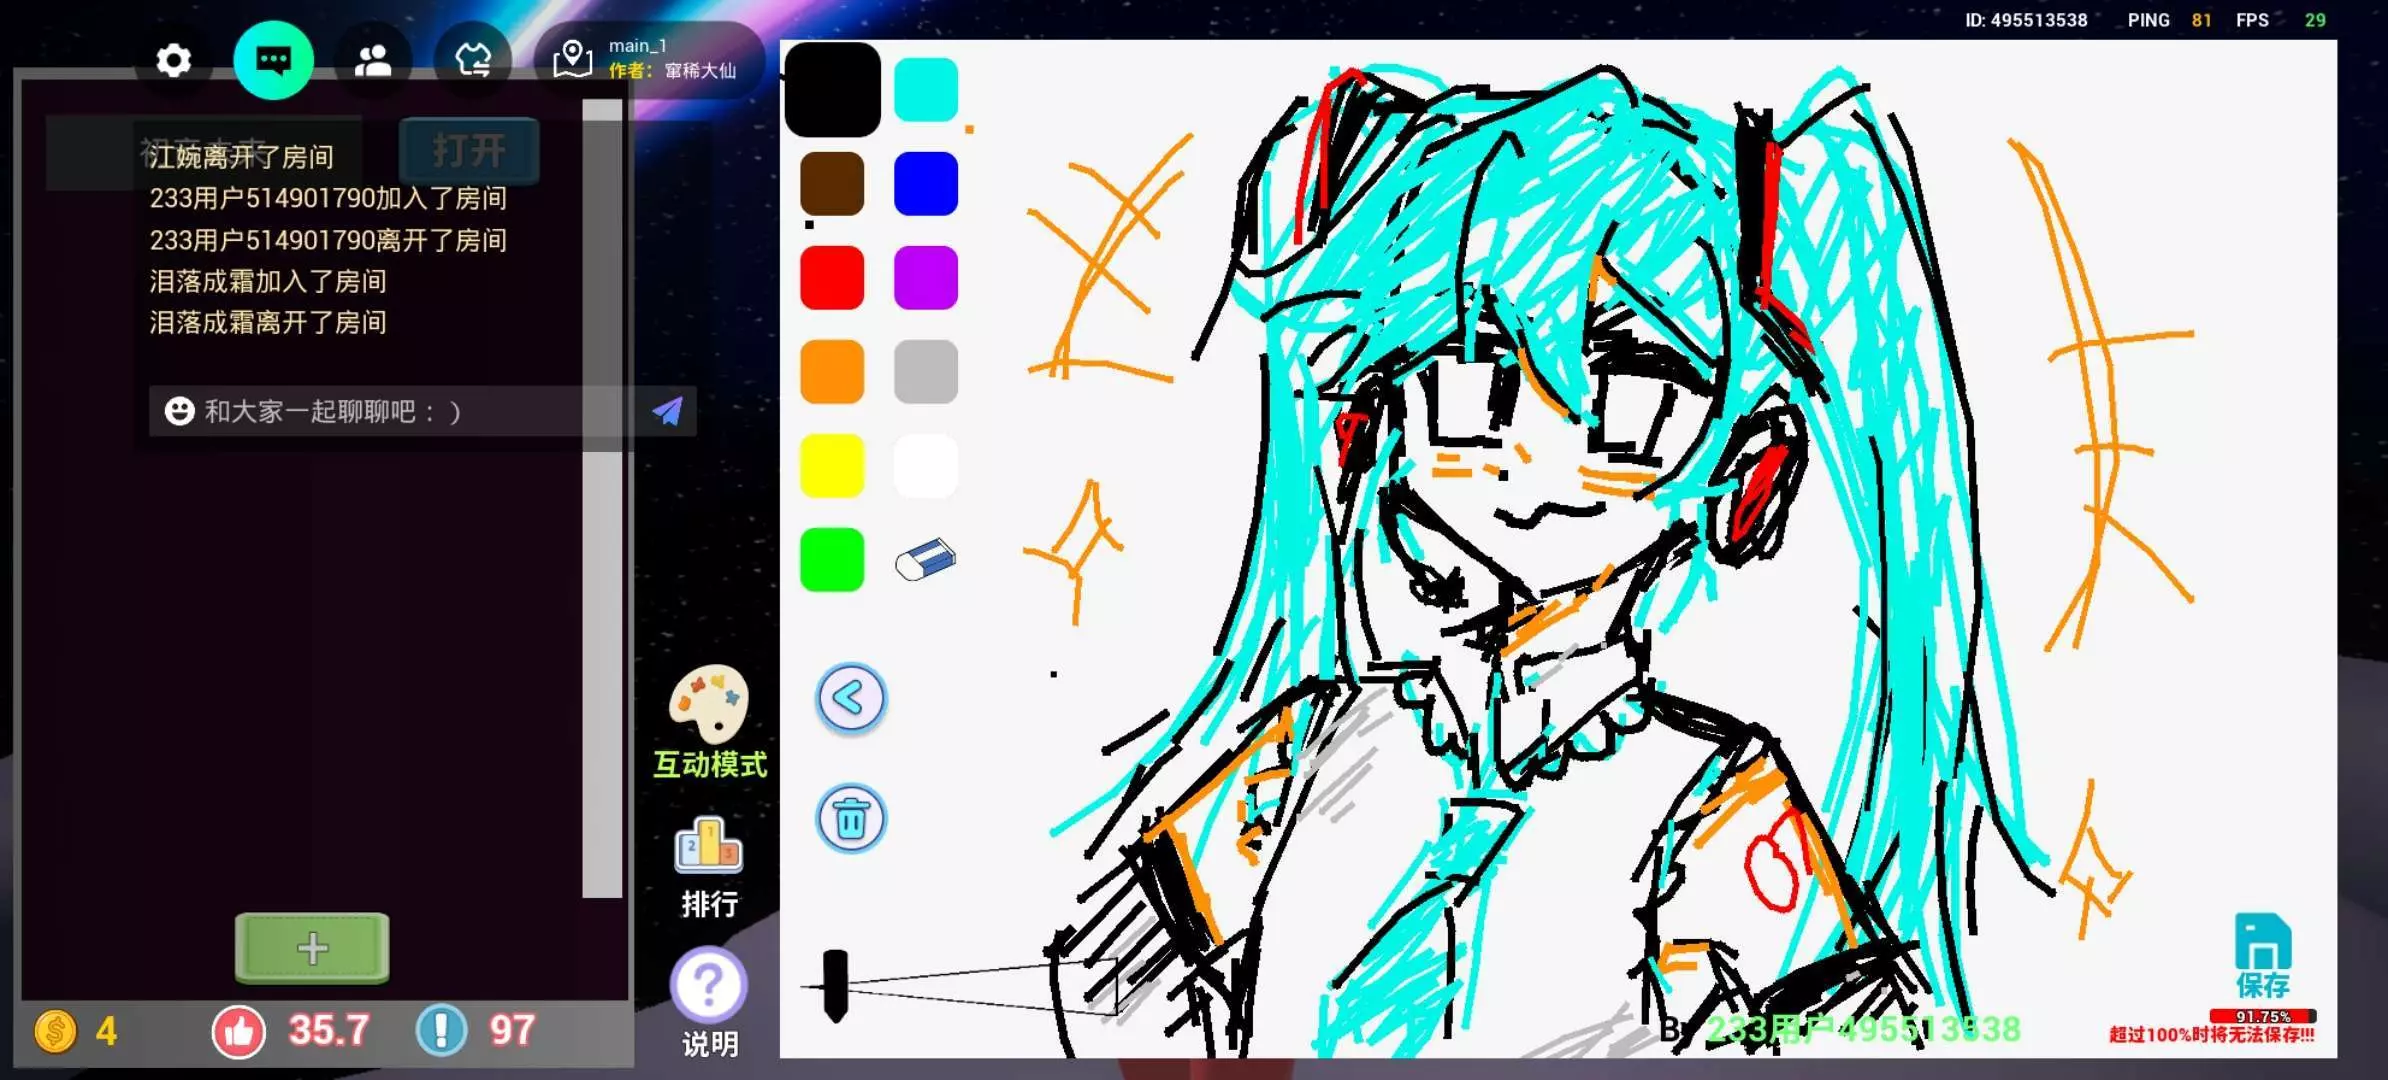Click the thumbs-up like icon
The width and height of the screenshot is (2388, 1080).
[239, 1031]
